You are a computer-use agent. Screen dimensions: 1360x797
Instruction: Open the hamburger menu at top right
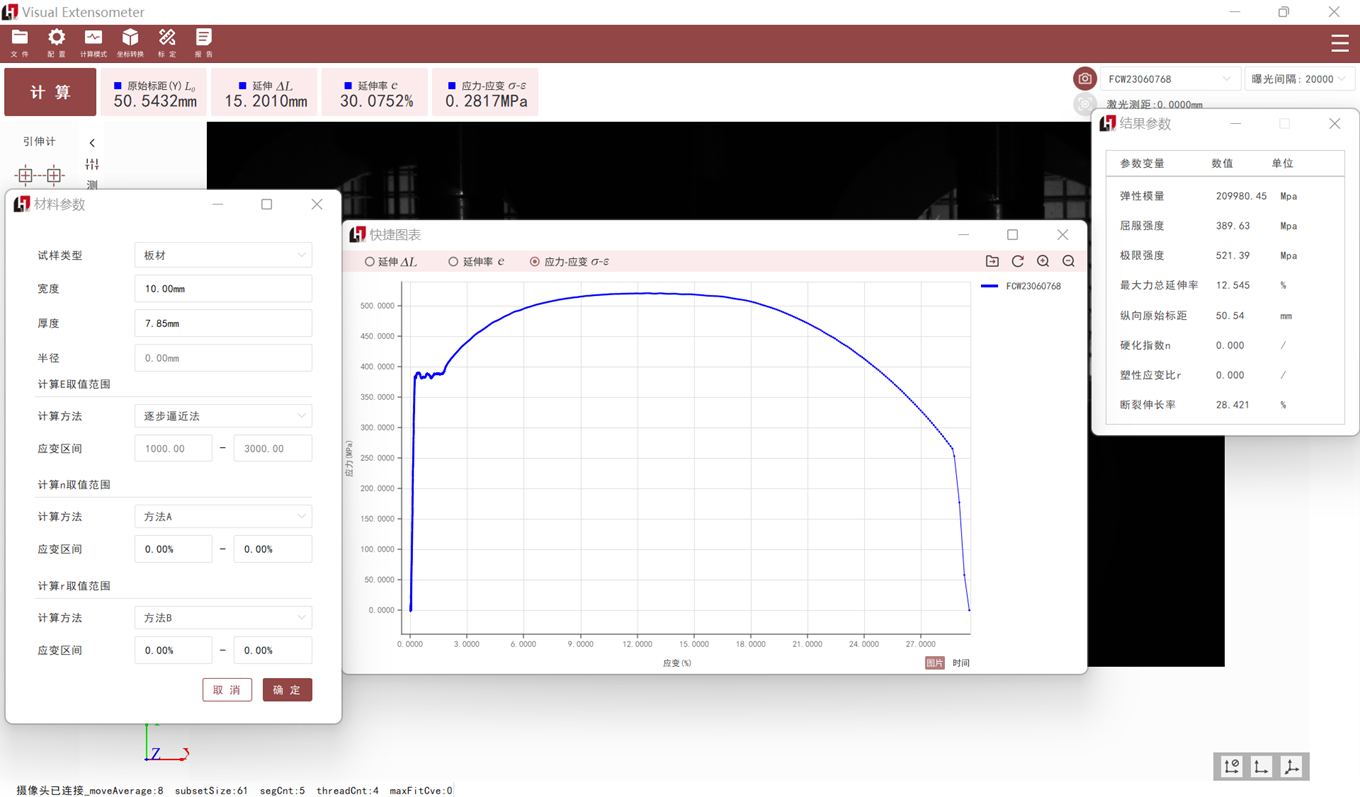pyautogui.click(x=1340, y=43)
